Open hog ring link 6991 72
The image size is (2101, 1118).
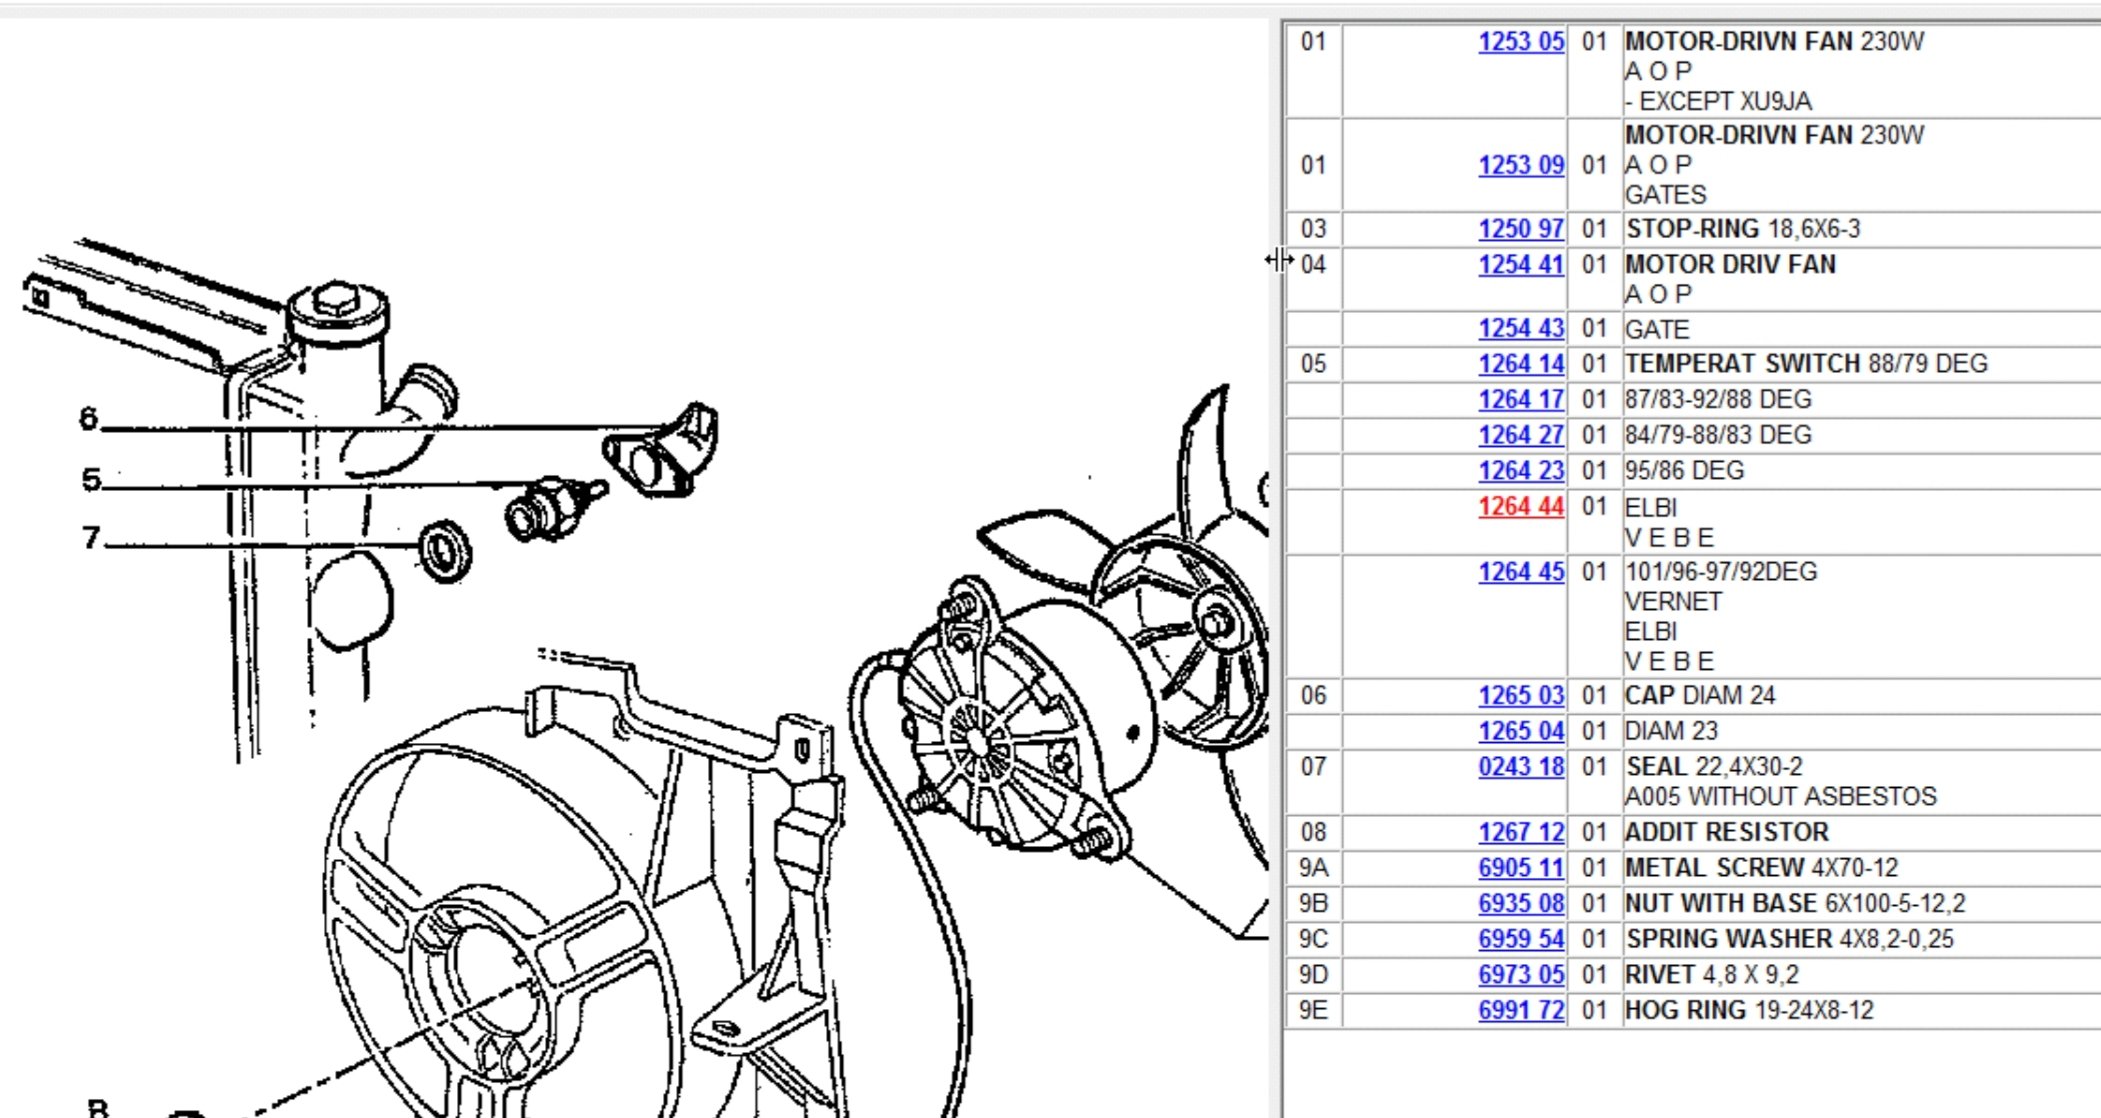tap(1521, 1011)
